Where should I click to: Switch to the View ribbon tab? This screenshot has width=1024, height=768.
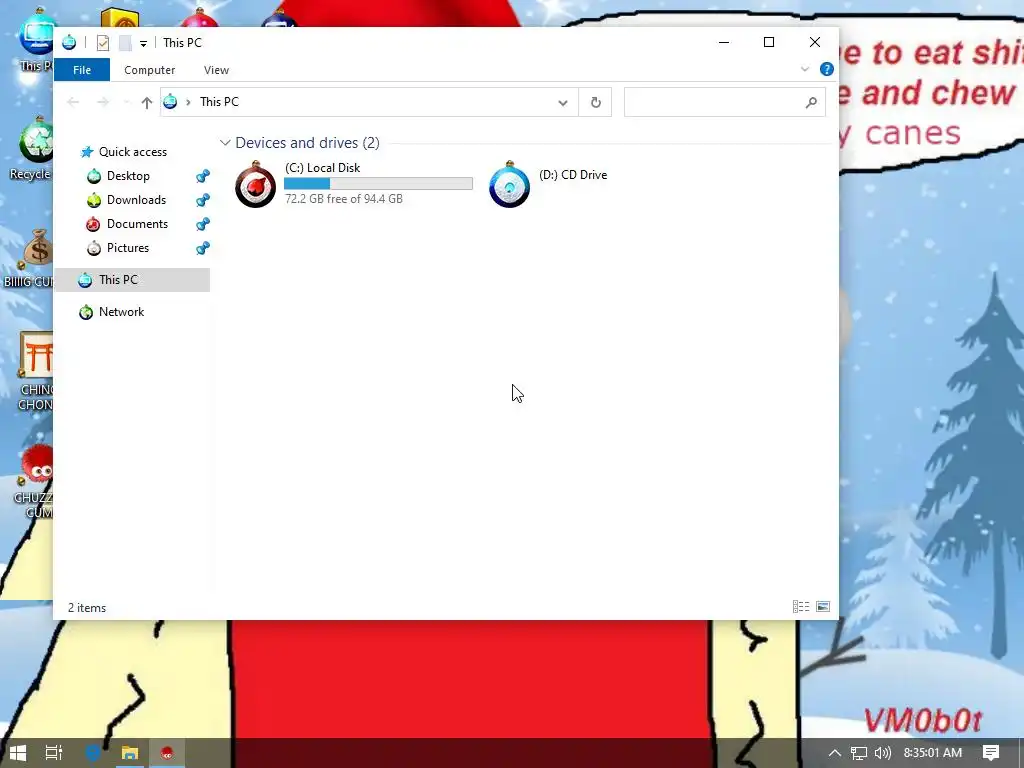216,70
